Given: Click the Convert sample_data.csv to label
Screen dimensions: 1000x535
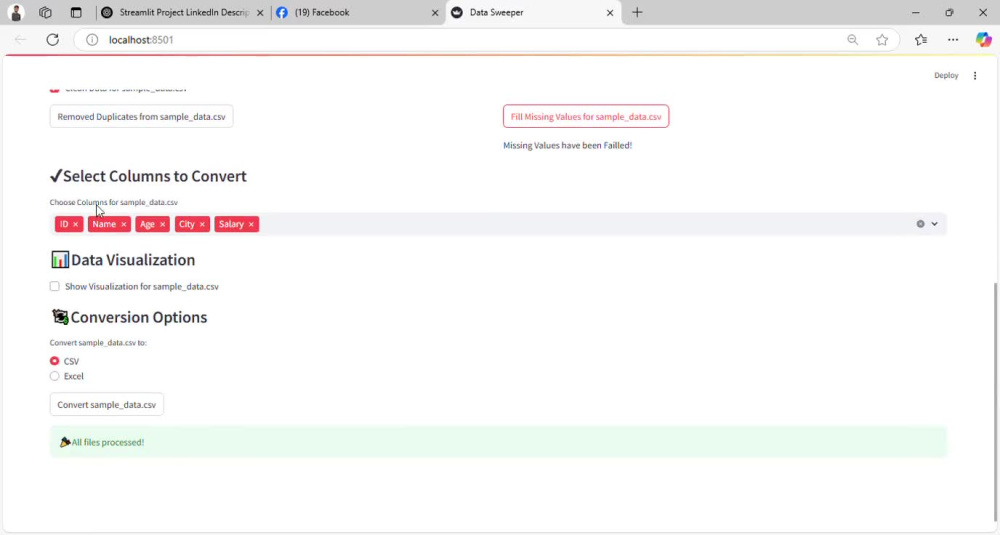Looking at the screenshot, I should click(x=98, y=342).
